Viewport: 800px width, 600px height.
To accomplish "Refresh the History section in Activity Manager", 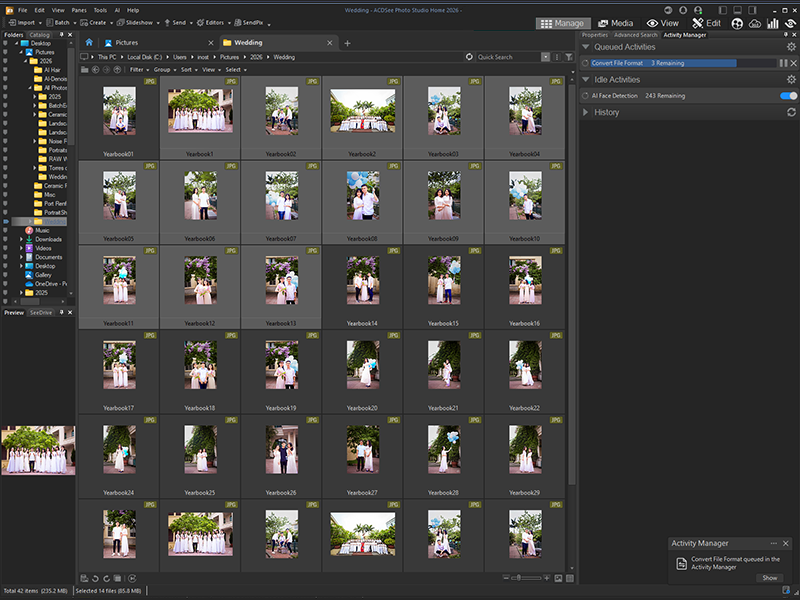I will coord(792,112).
